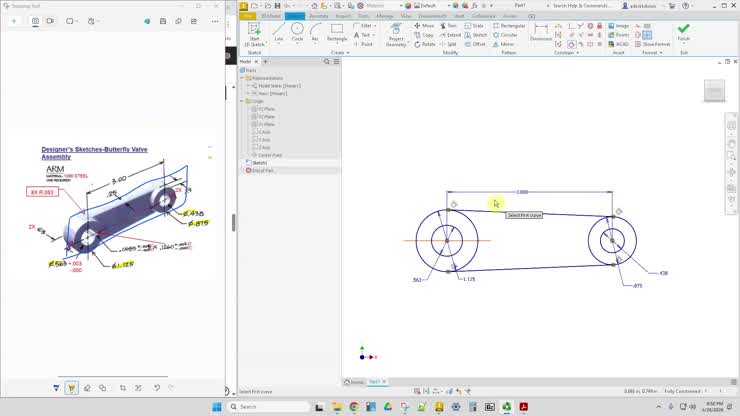The height and width of the screenshot is (416, 740).
Task: Search the Model browser
Action: (327, 61)
